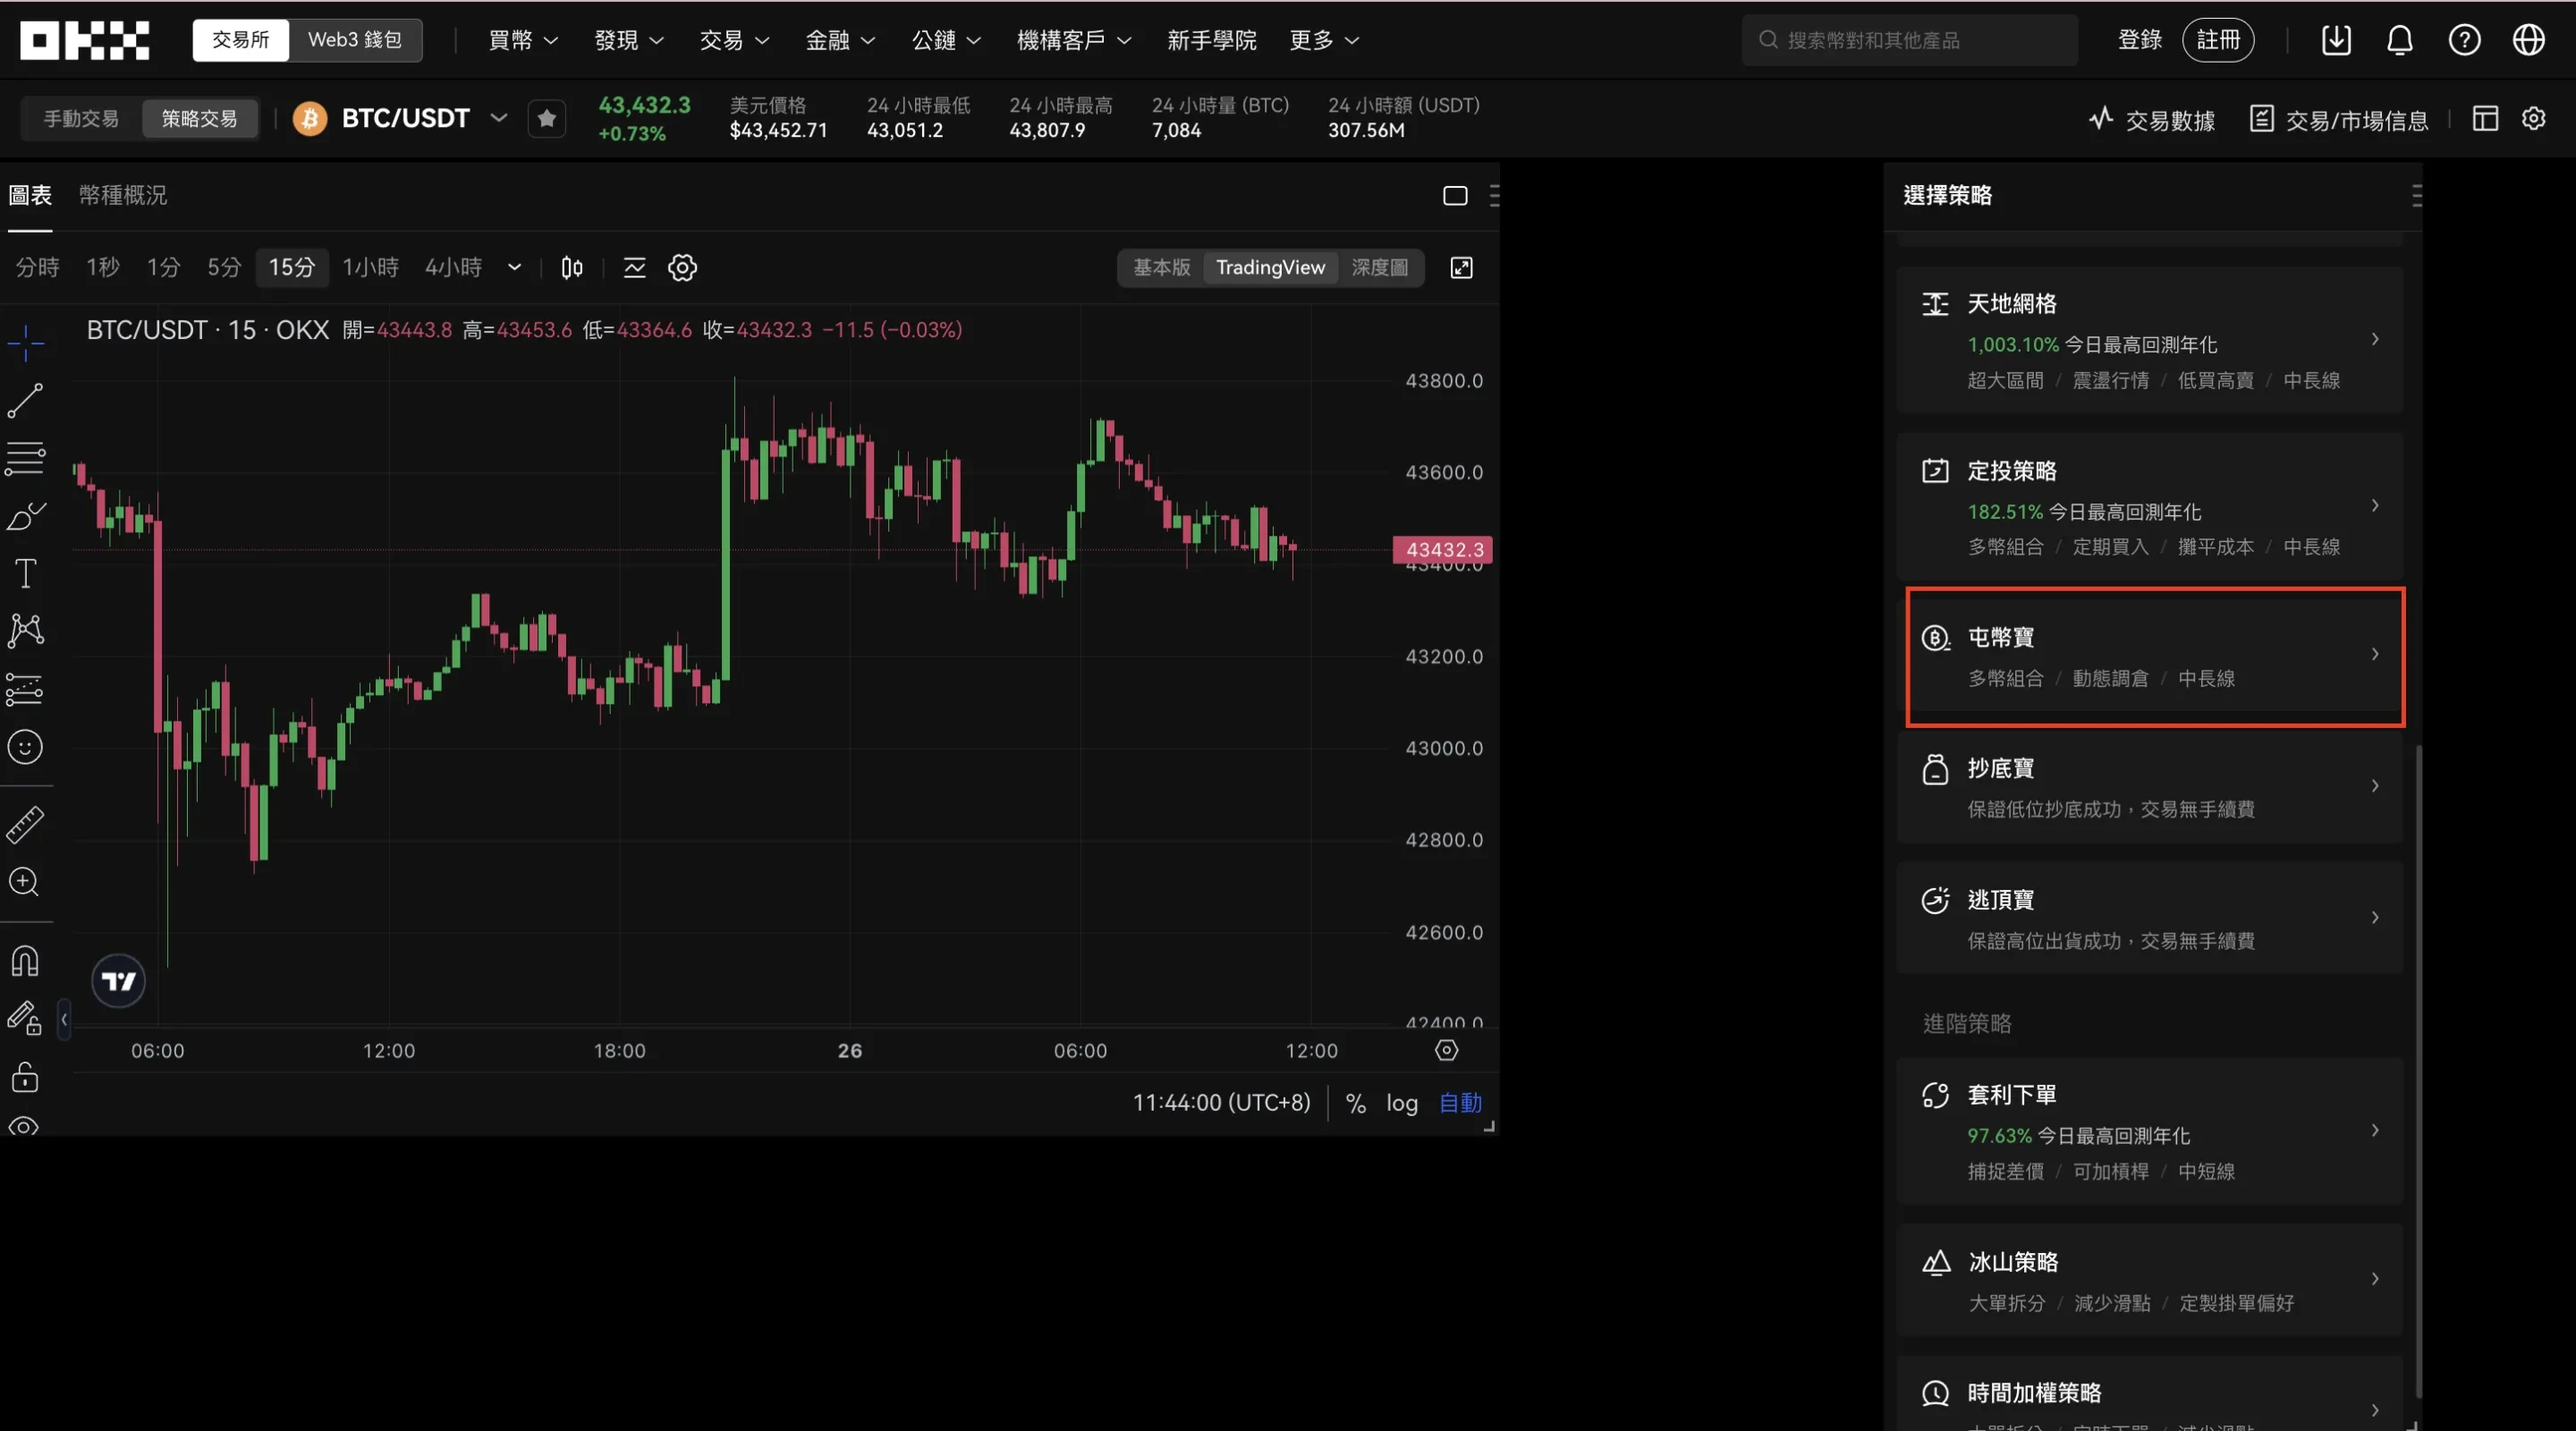Switch to 手動交易 mode

81,119
